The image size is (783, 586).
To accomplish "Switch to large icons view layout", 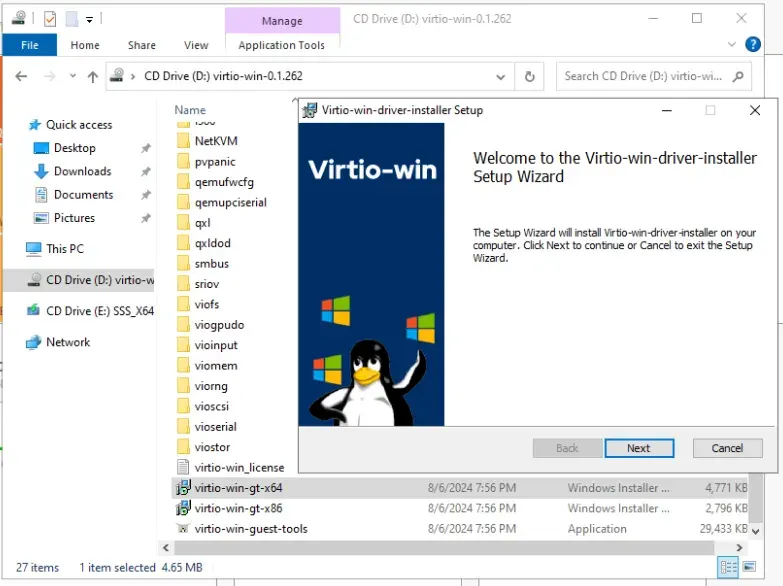I will coord(749,567).
